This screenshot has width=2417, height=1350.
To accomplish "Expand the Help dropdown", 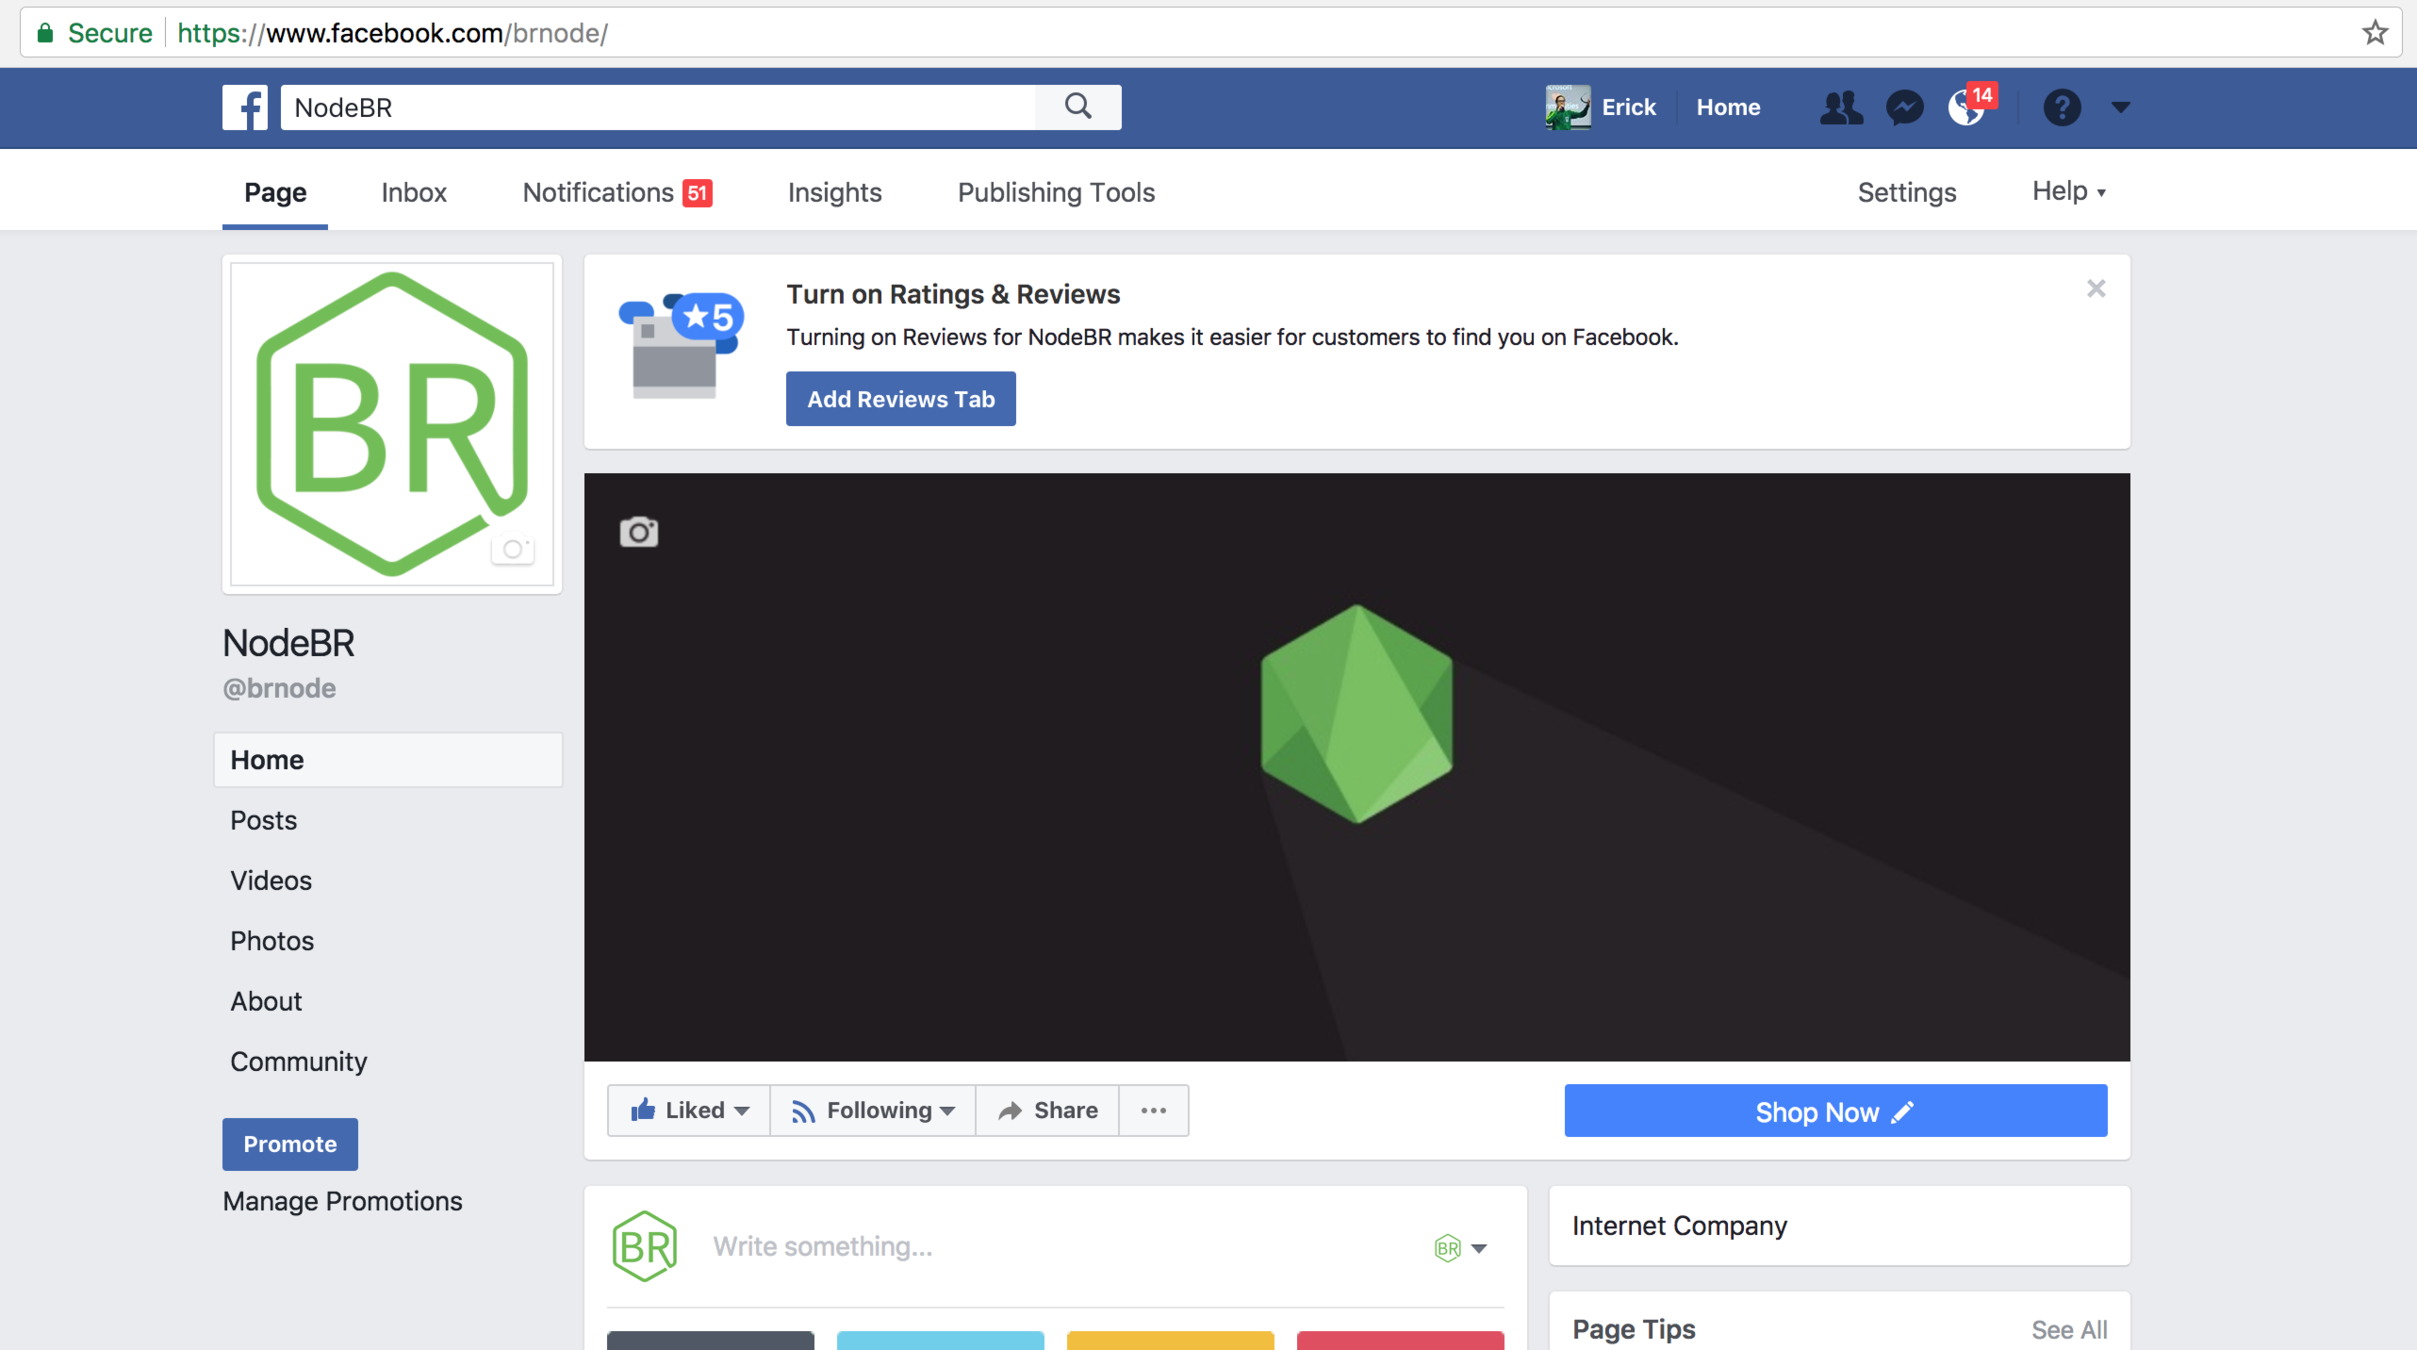I will tap(2068, 191).
